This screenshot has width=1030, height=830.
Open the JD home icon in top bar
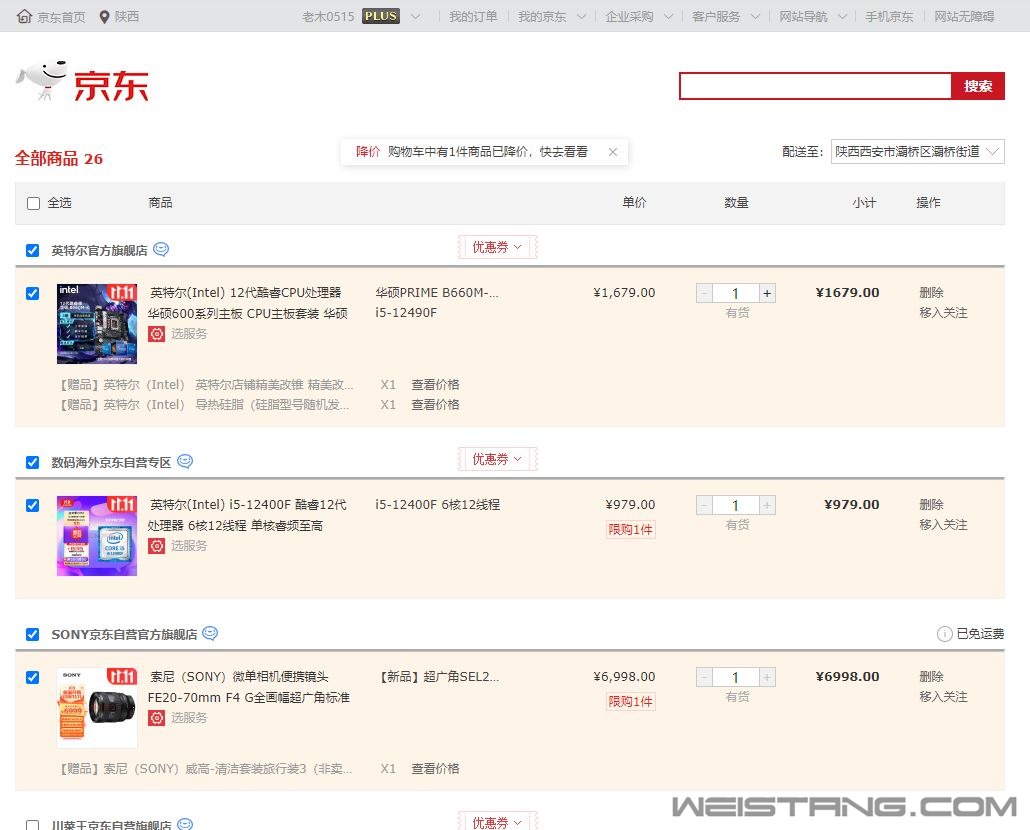(24, 16)
